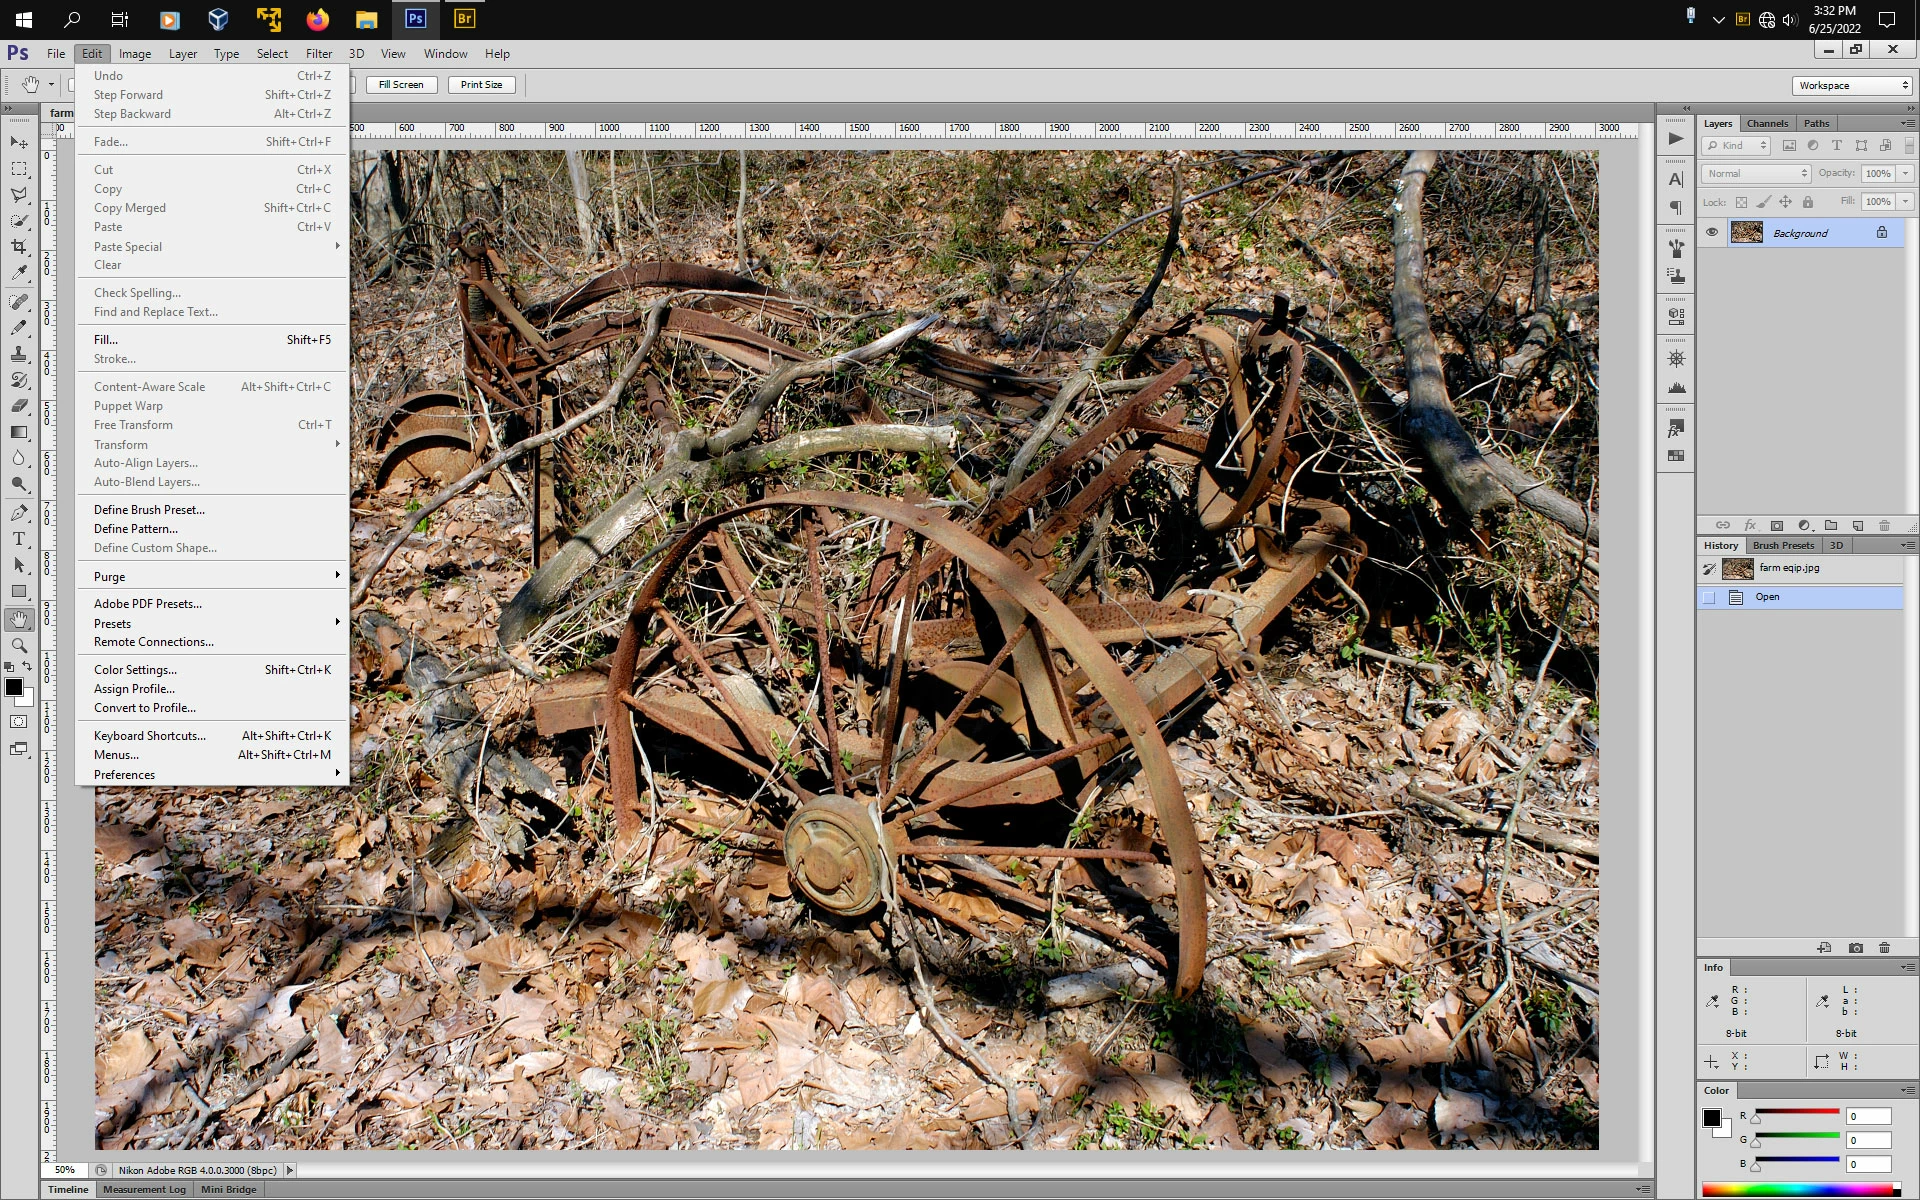Select the Clone Stamp tool
This screenshot has height=1200, width=1920.
(x=19, y=354)
